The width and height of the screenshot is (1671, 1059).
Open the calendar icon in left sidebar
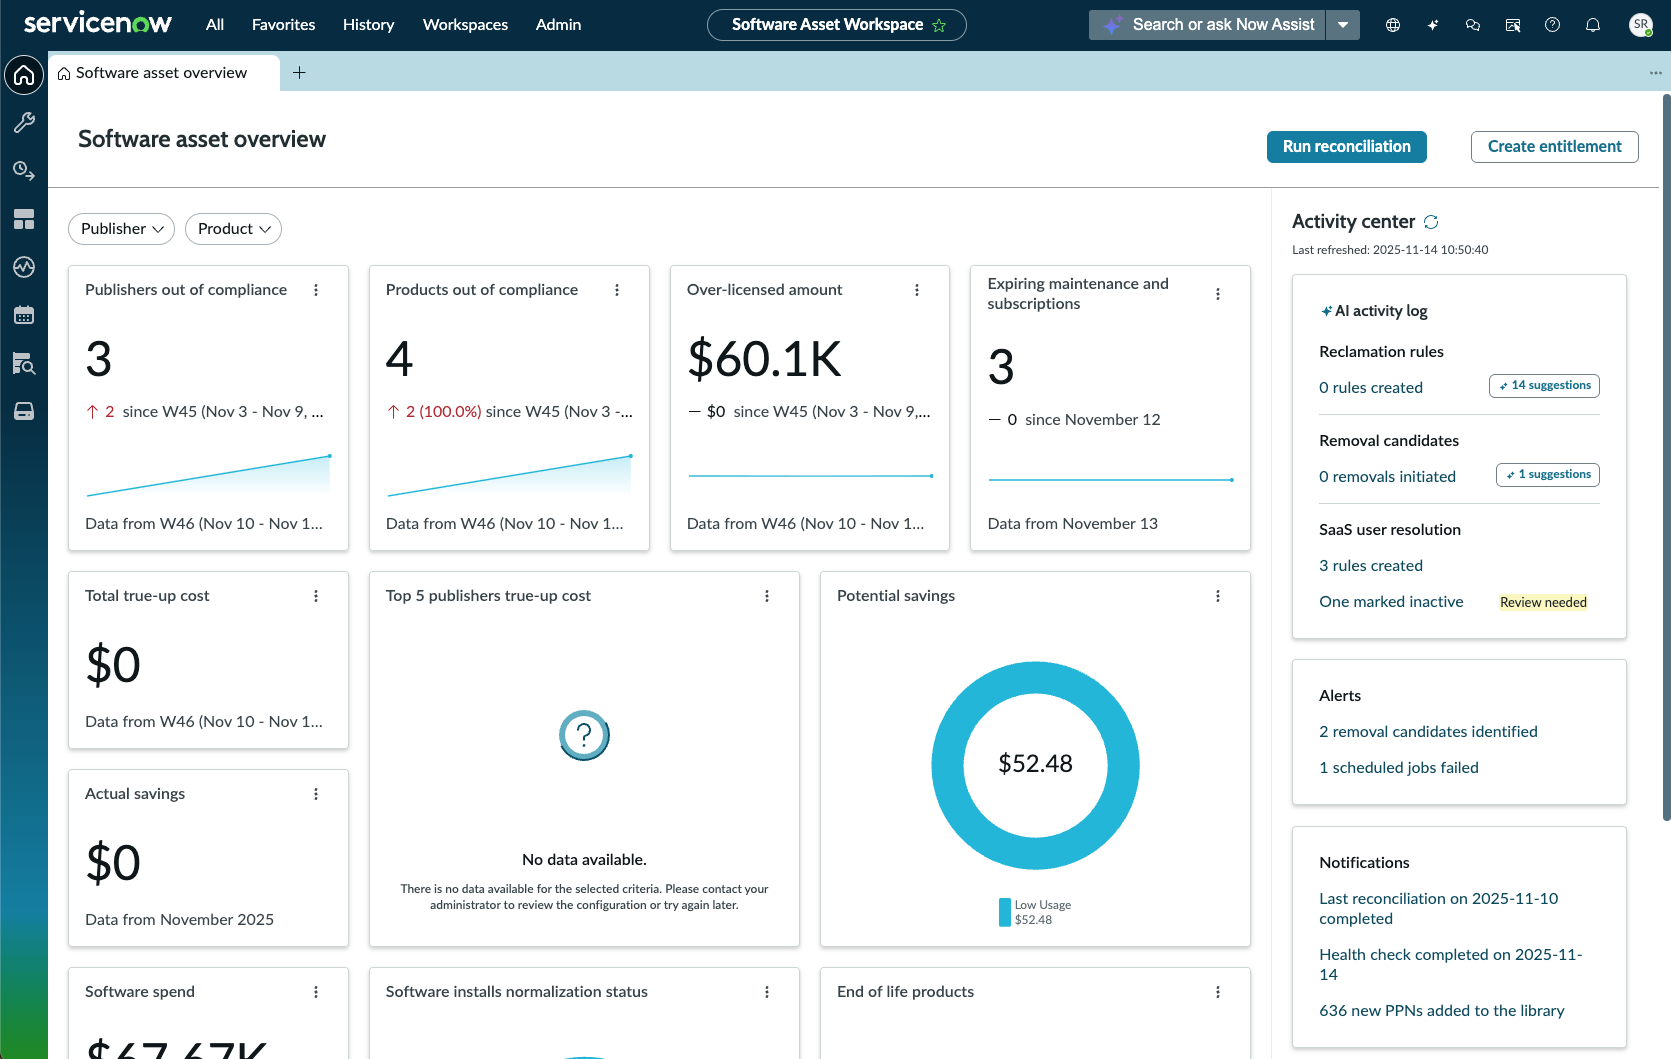(x=24, y=315)
